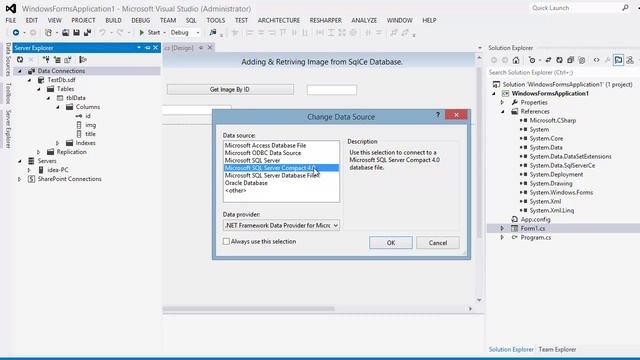Viewport: 640px width, 360px height.
Task: Expand the Properties node in Solution Explorer
Action: [502, 102]
